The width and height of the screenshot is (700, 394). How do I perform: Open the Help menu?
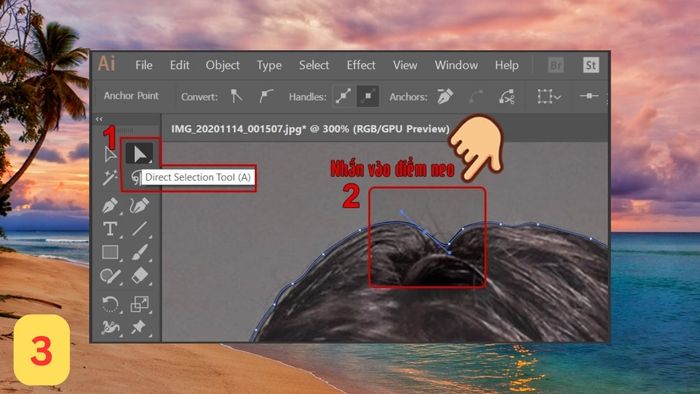507,66
